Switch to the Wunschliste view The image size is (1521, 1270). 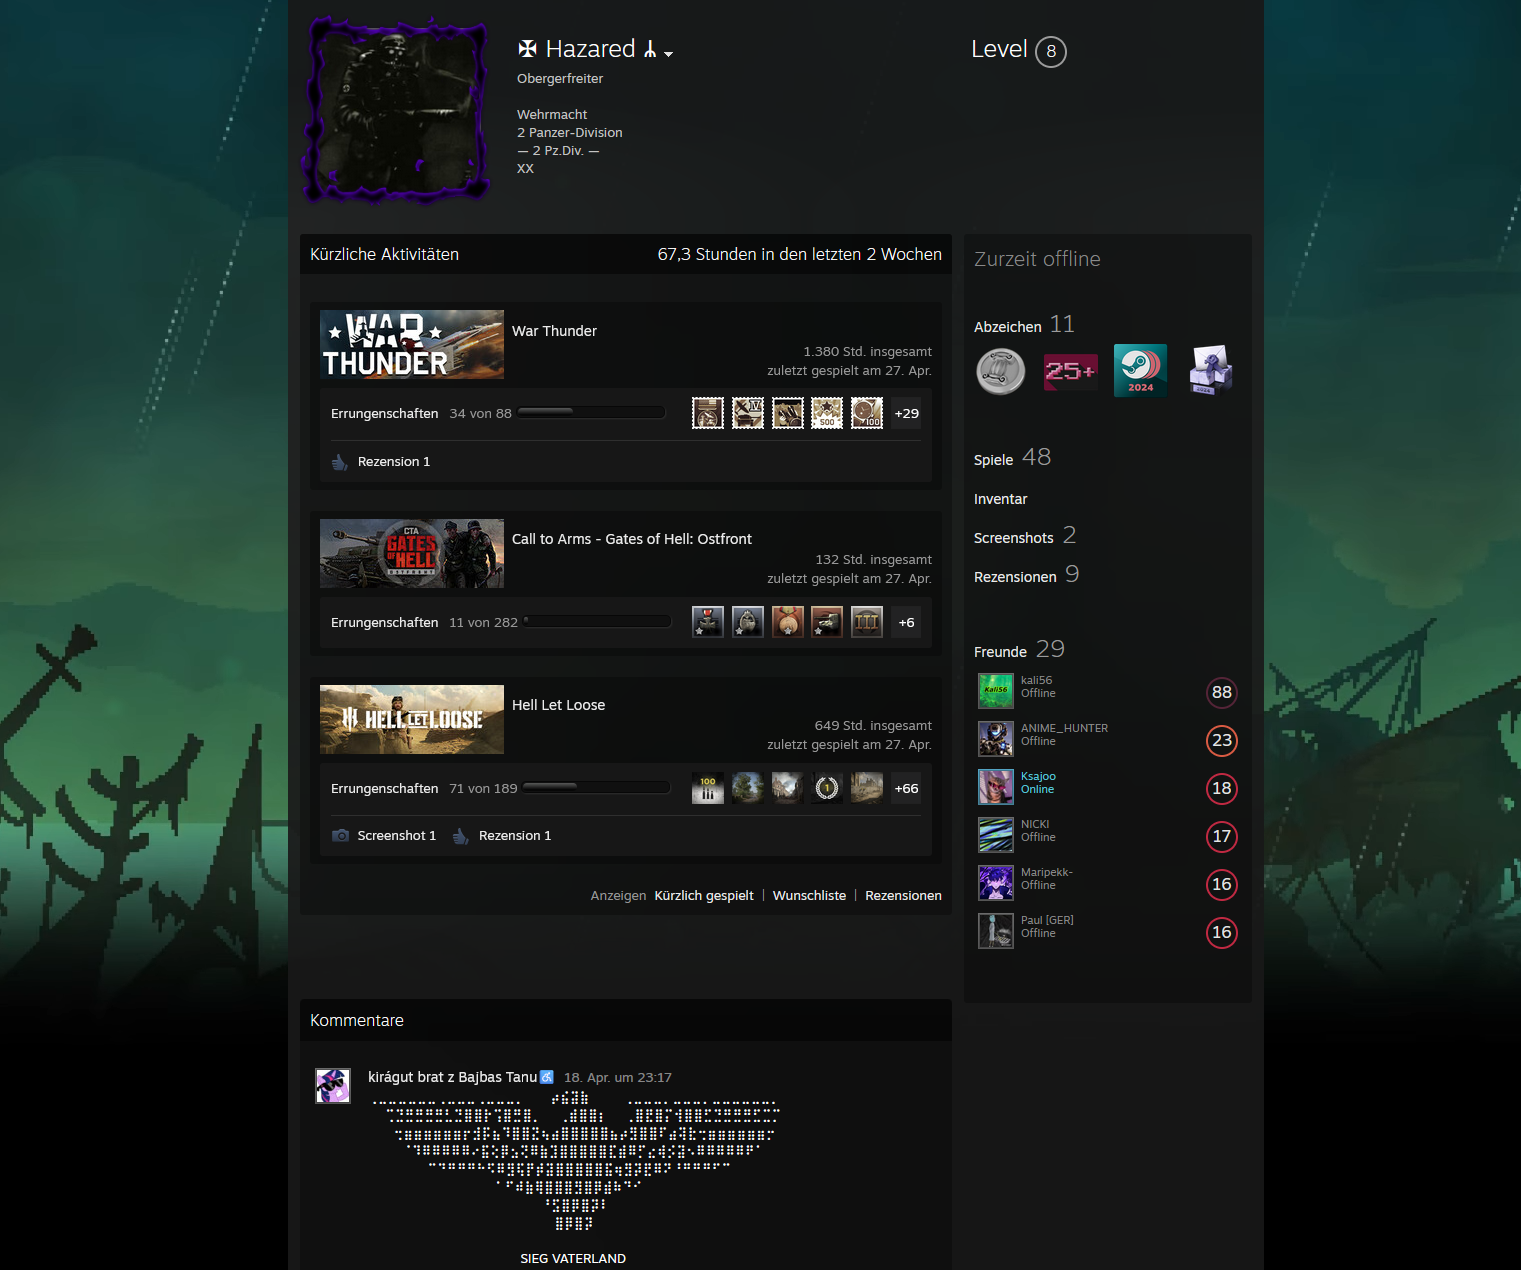point(809,896)
